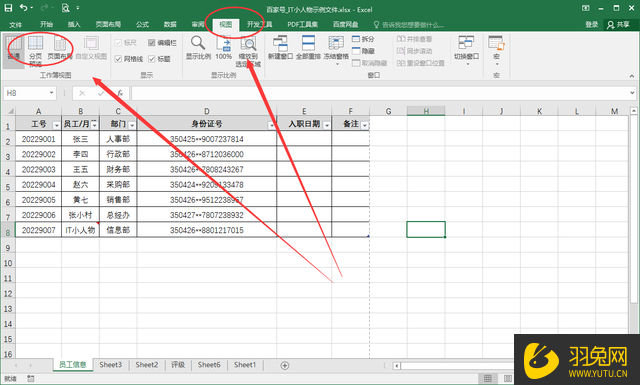The width and height of the screenshot is (640, 385).
Task: Switch to Page Break Preview (分页预览)
Action: coord(36,51)
